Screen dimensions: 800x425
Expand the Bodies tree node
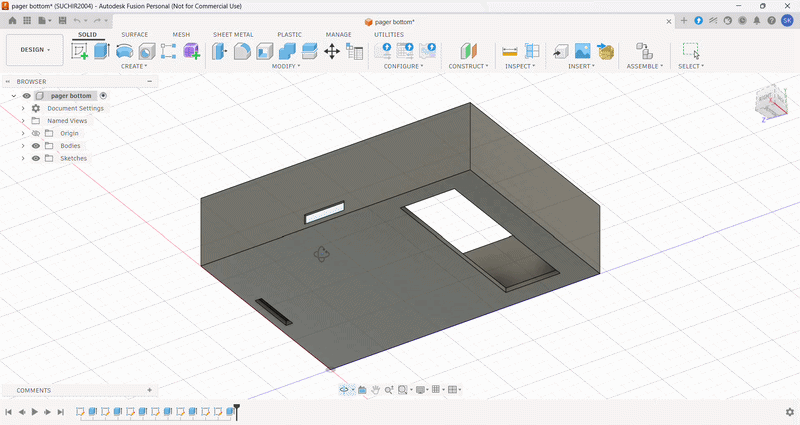pyautogui.click(x=23, y=146)
